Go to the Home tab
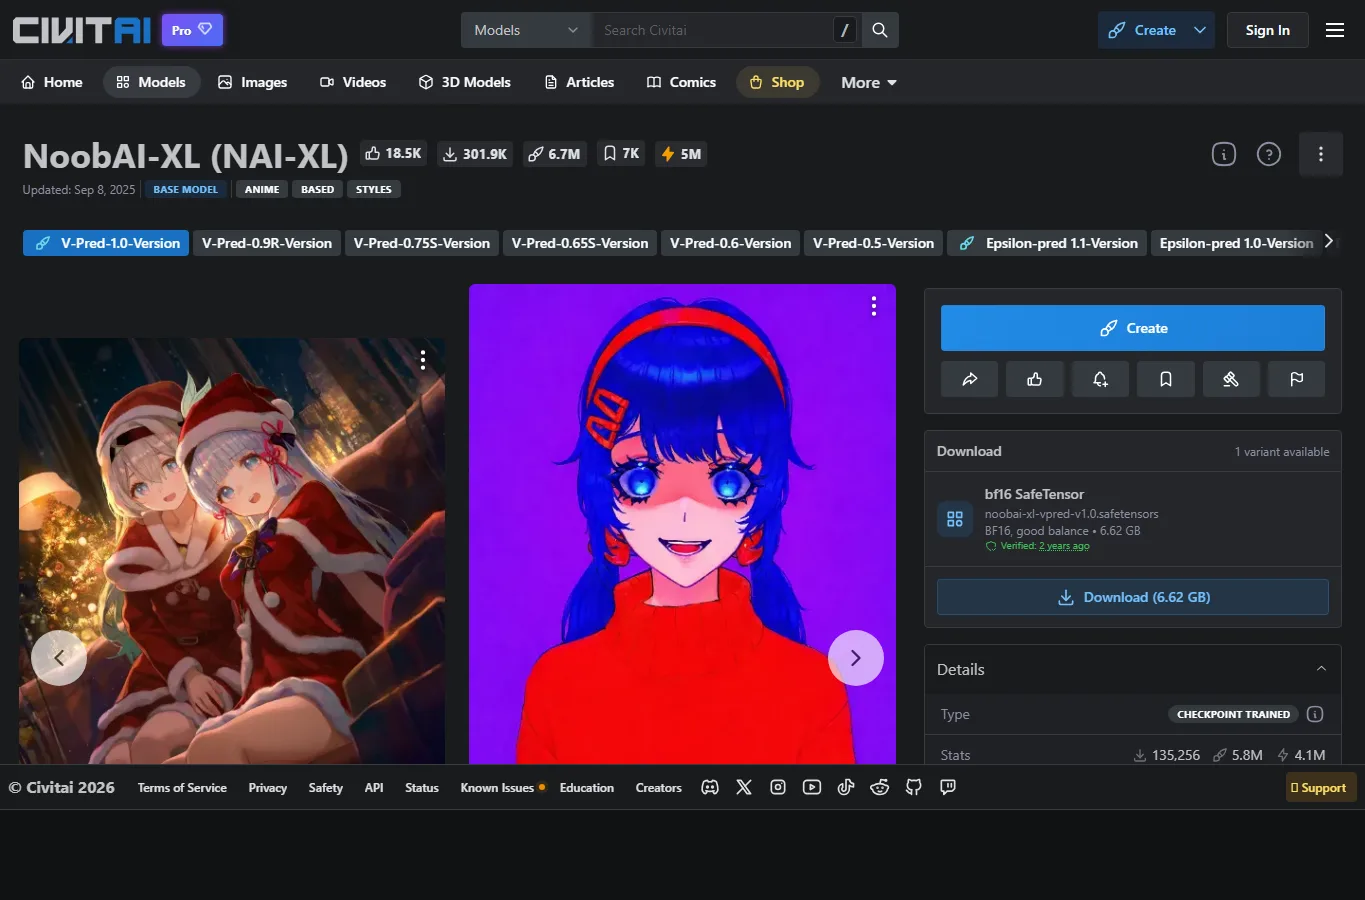 point(52,82)
